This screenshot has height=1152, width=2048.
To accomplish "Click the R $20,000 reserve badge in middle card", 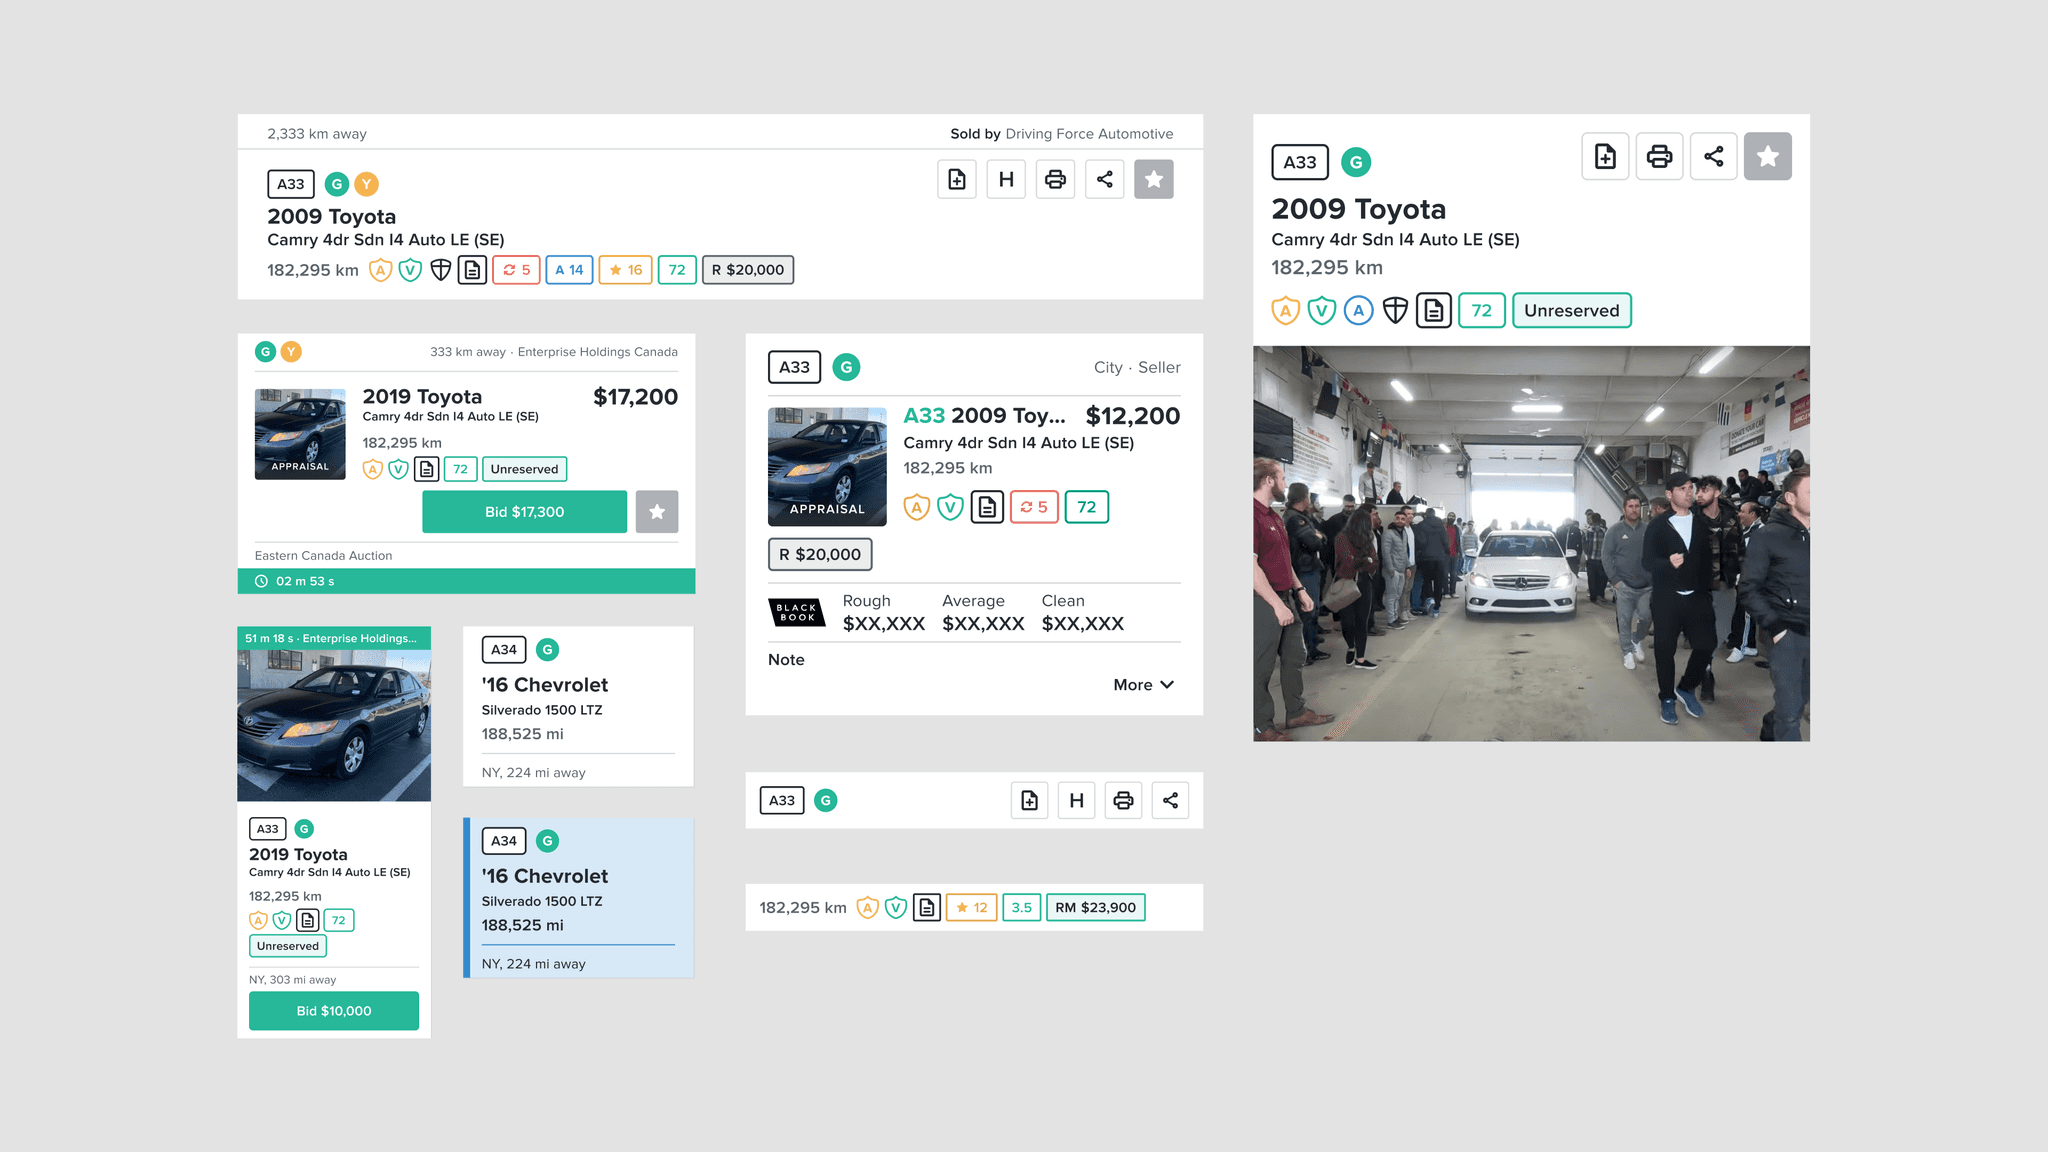I will (820, 554).
